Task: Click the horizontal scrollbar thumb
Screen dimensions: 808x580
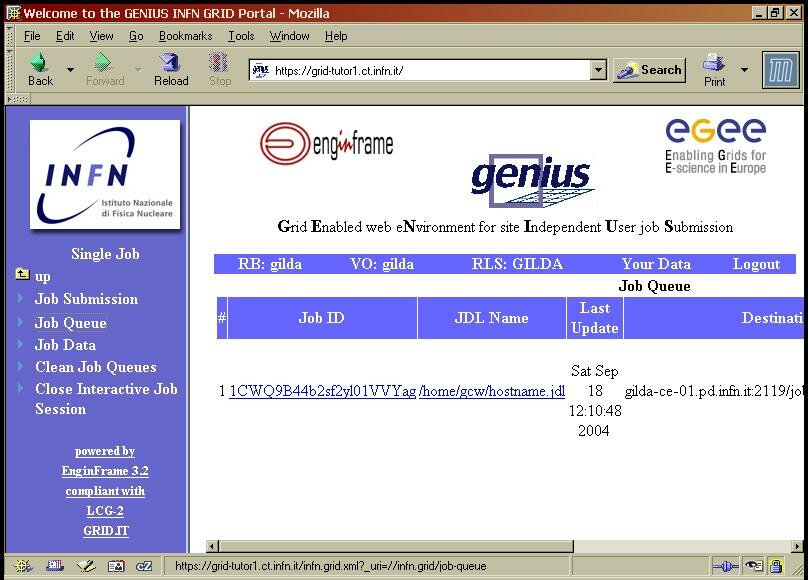Action: coord(396,545)
